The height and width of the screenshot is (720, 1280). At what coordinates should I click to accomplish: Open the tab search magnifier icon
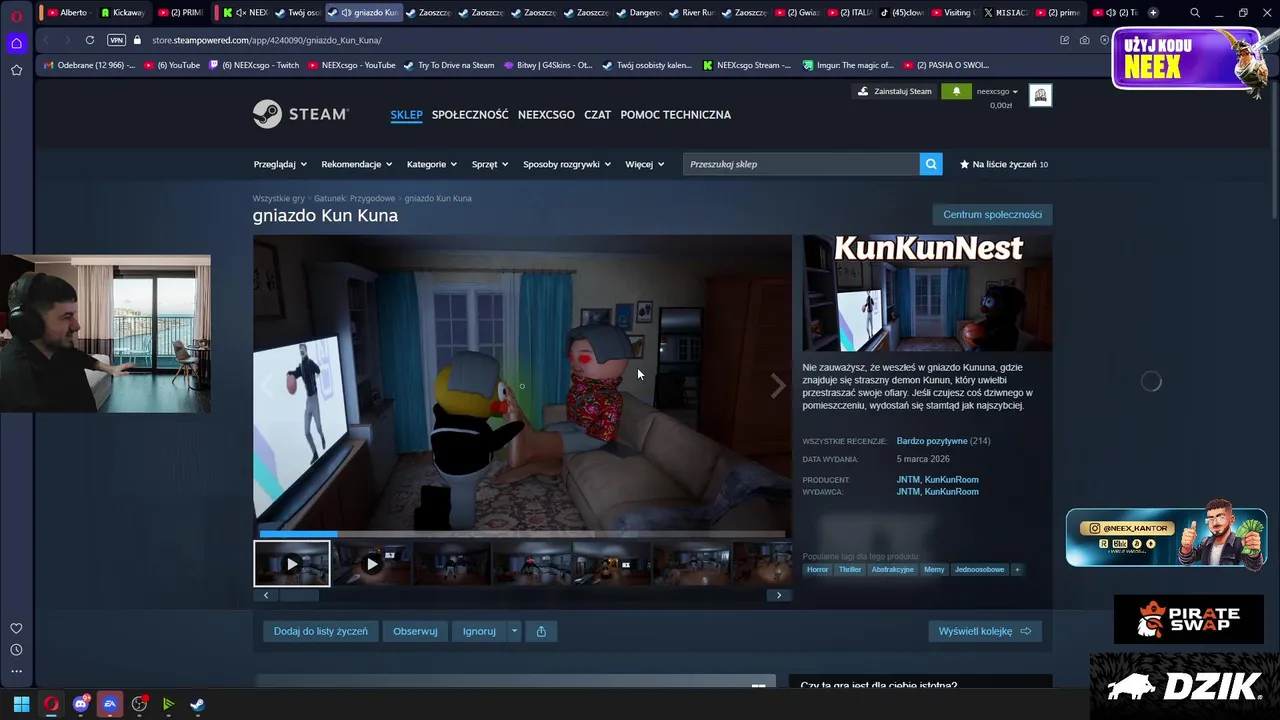click(1195, 13)
